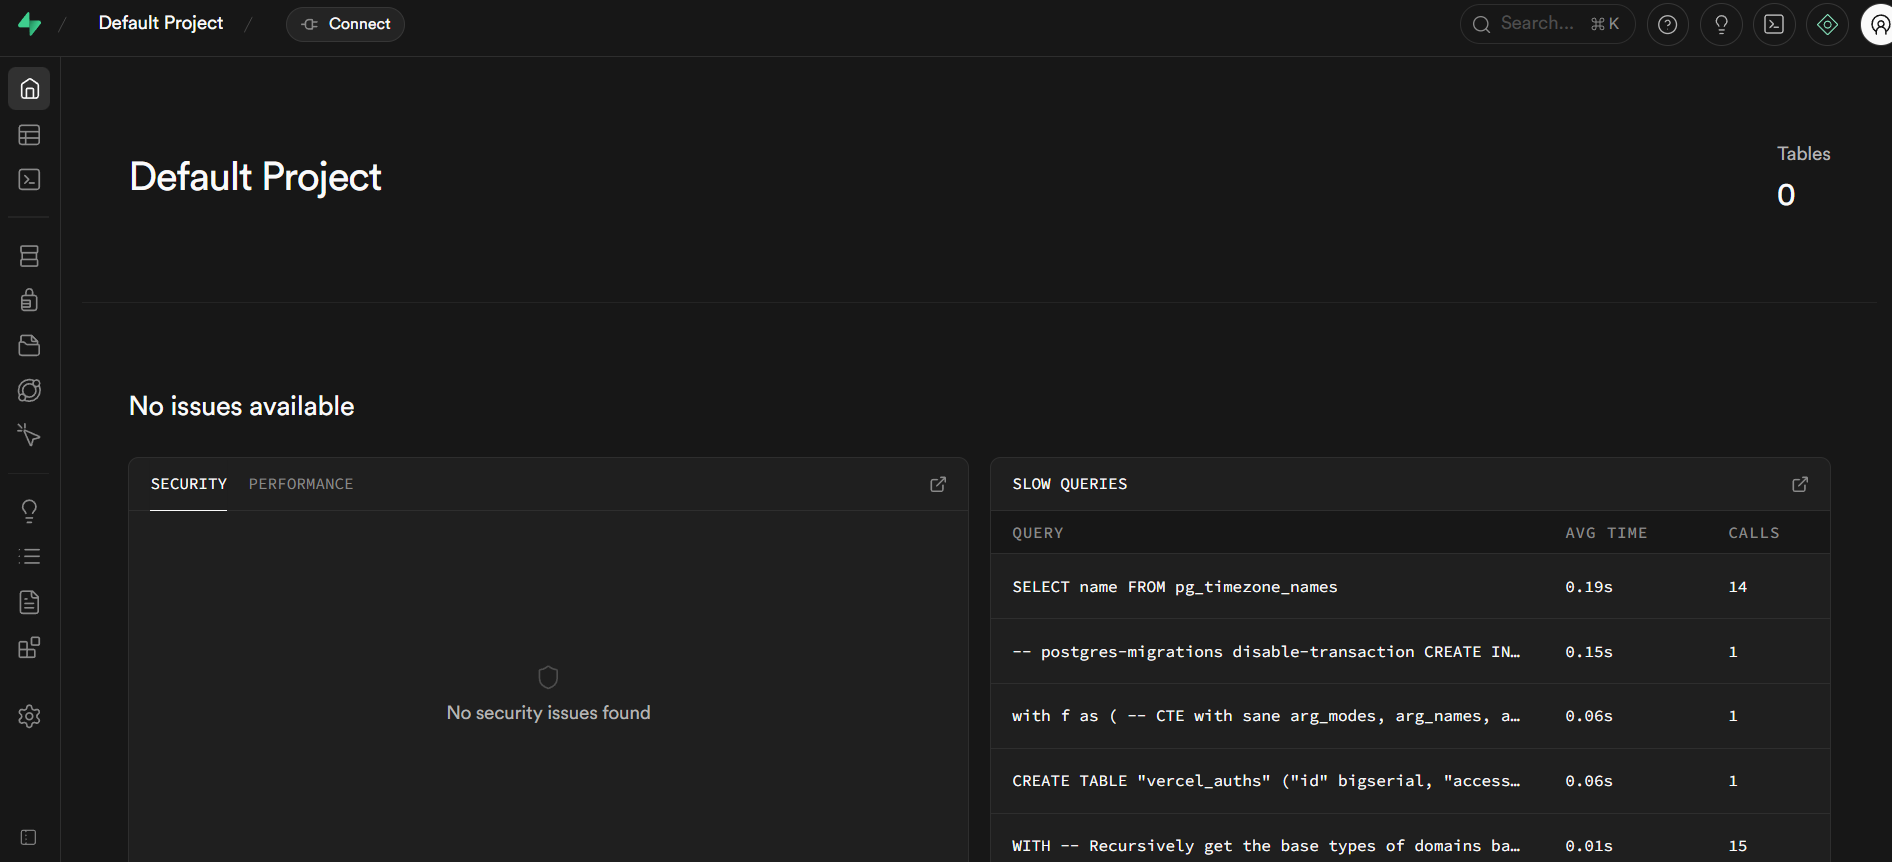The height and width of the screenshot is (862, 1892).
Task: Open Project Overview home icon in sidebar
Action: [30, 89]
